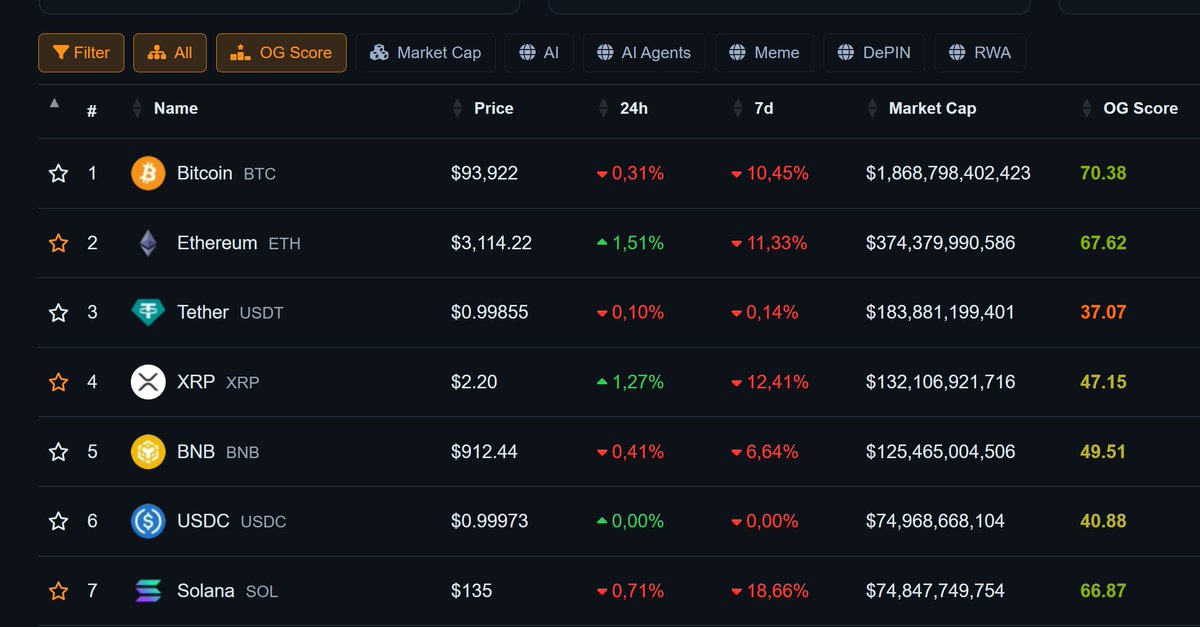
Task: Click the Ethereum coin logo
Action: coord(148,243)
